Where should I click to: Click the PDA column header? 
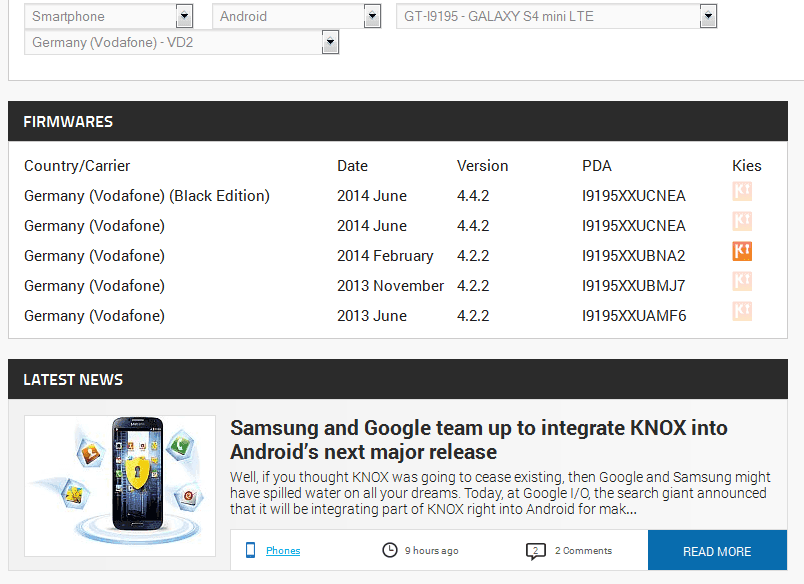597,166
